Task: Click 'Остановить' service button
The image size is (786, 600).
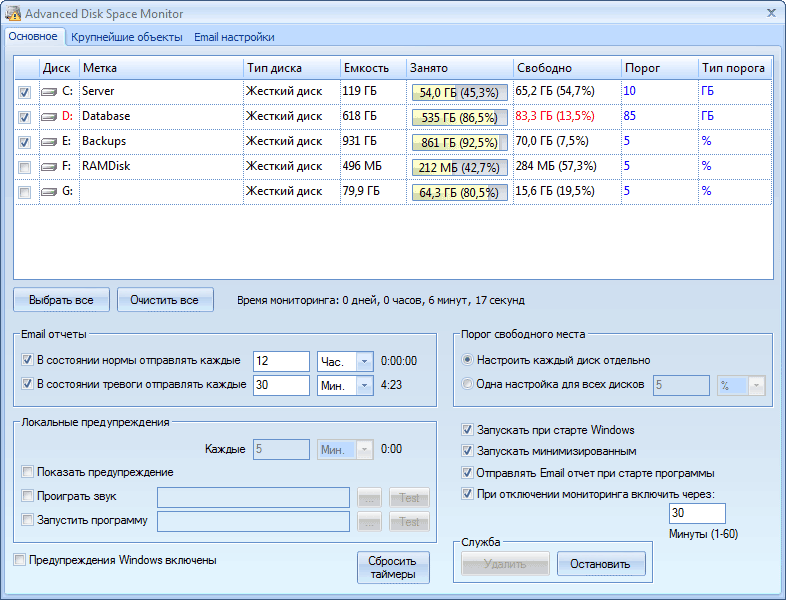Action: click(x=600, y=564)
